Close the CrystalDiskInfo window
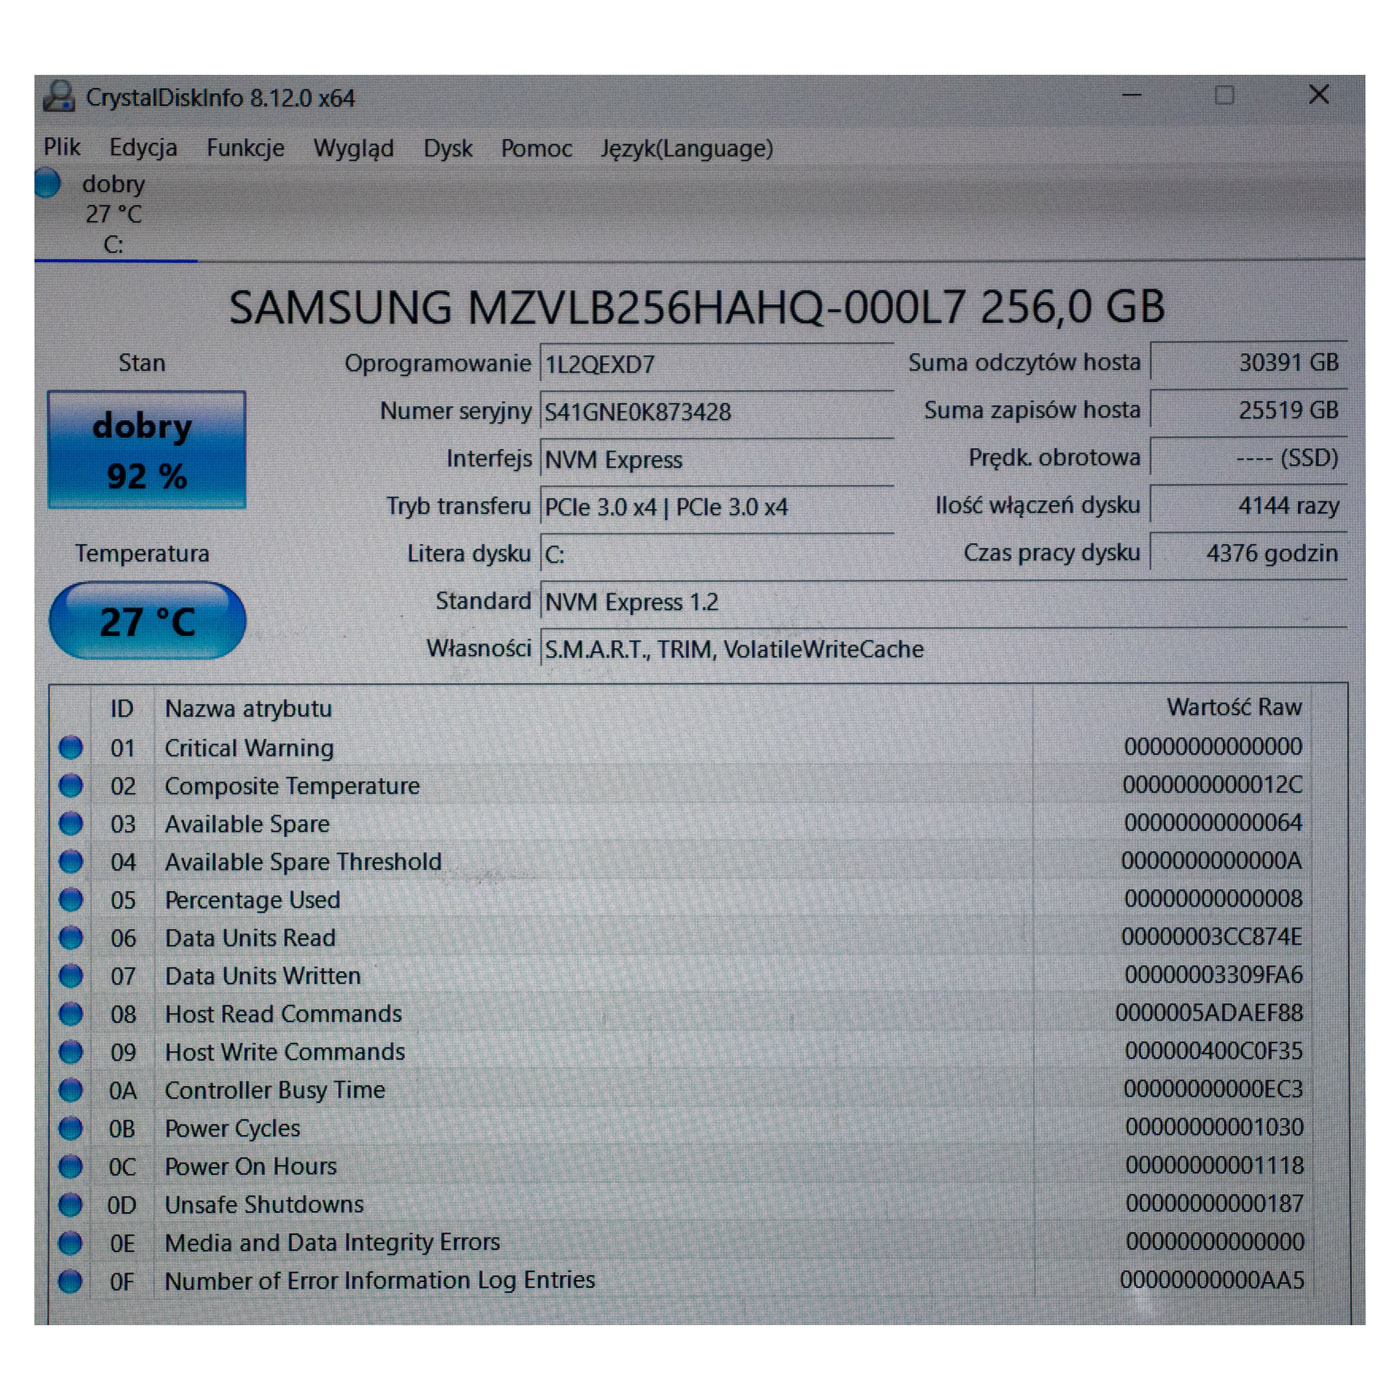 point(1319,95)
